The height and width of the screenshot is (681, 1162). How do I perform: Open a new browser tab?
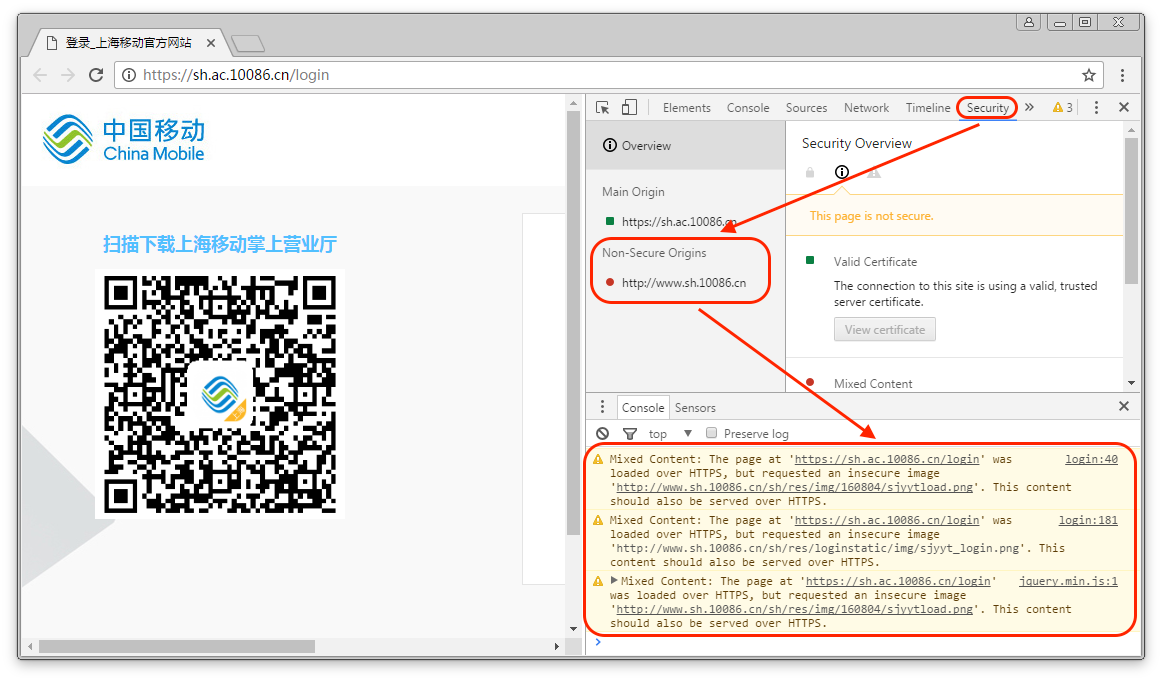point(248,44)
